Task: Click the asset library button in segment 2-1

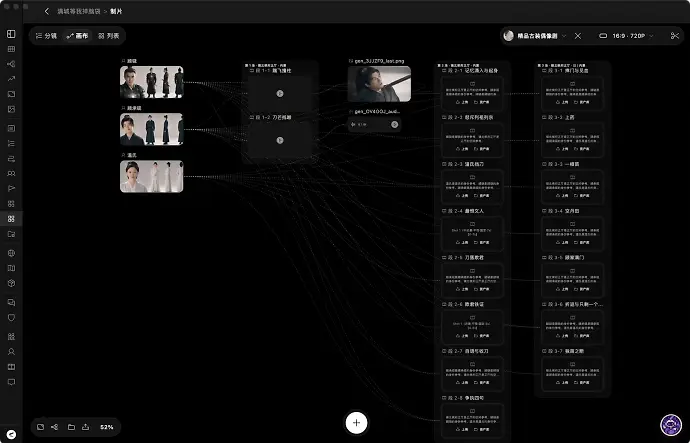Action: (x=481, y=102)
